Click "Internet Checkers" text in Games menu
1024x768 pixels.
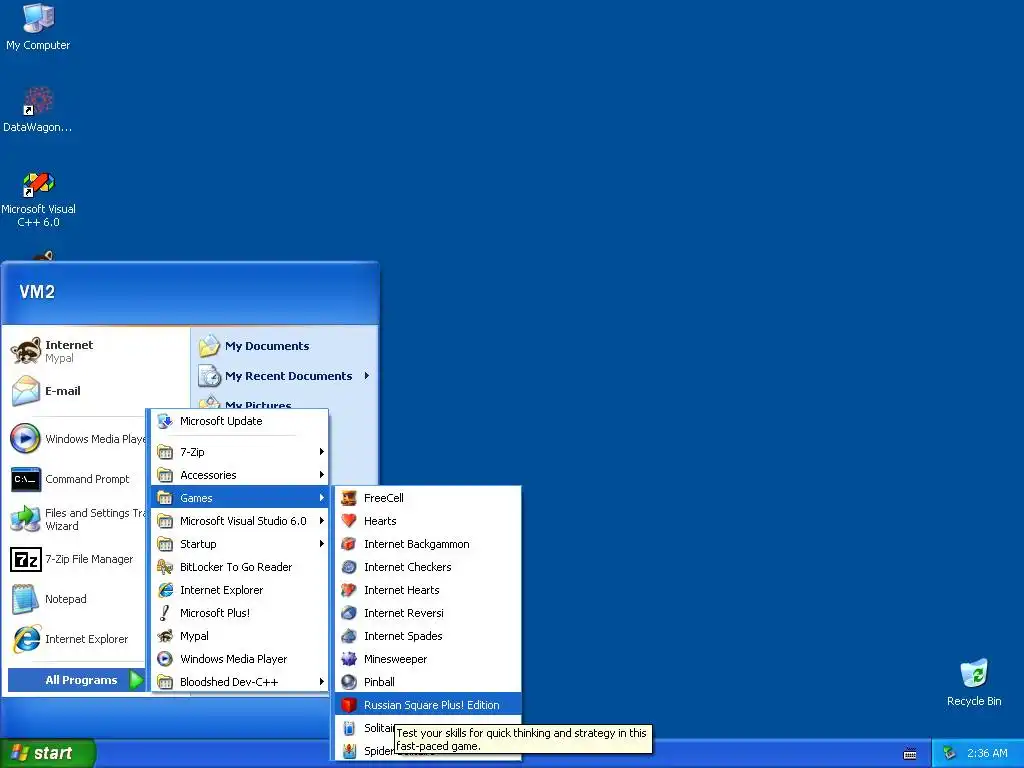[408, 567]
